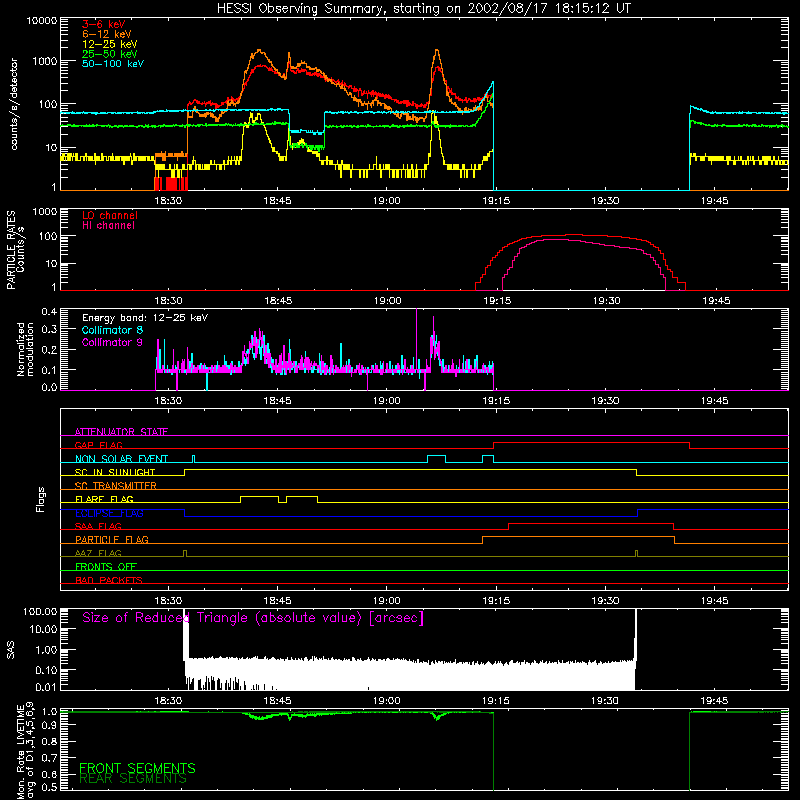The height and width of the screenshot is (800, 800).
Task: Click 19:00 tick label under particle rates plot
Action: [387, 301]
